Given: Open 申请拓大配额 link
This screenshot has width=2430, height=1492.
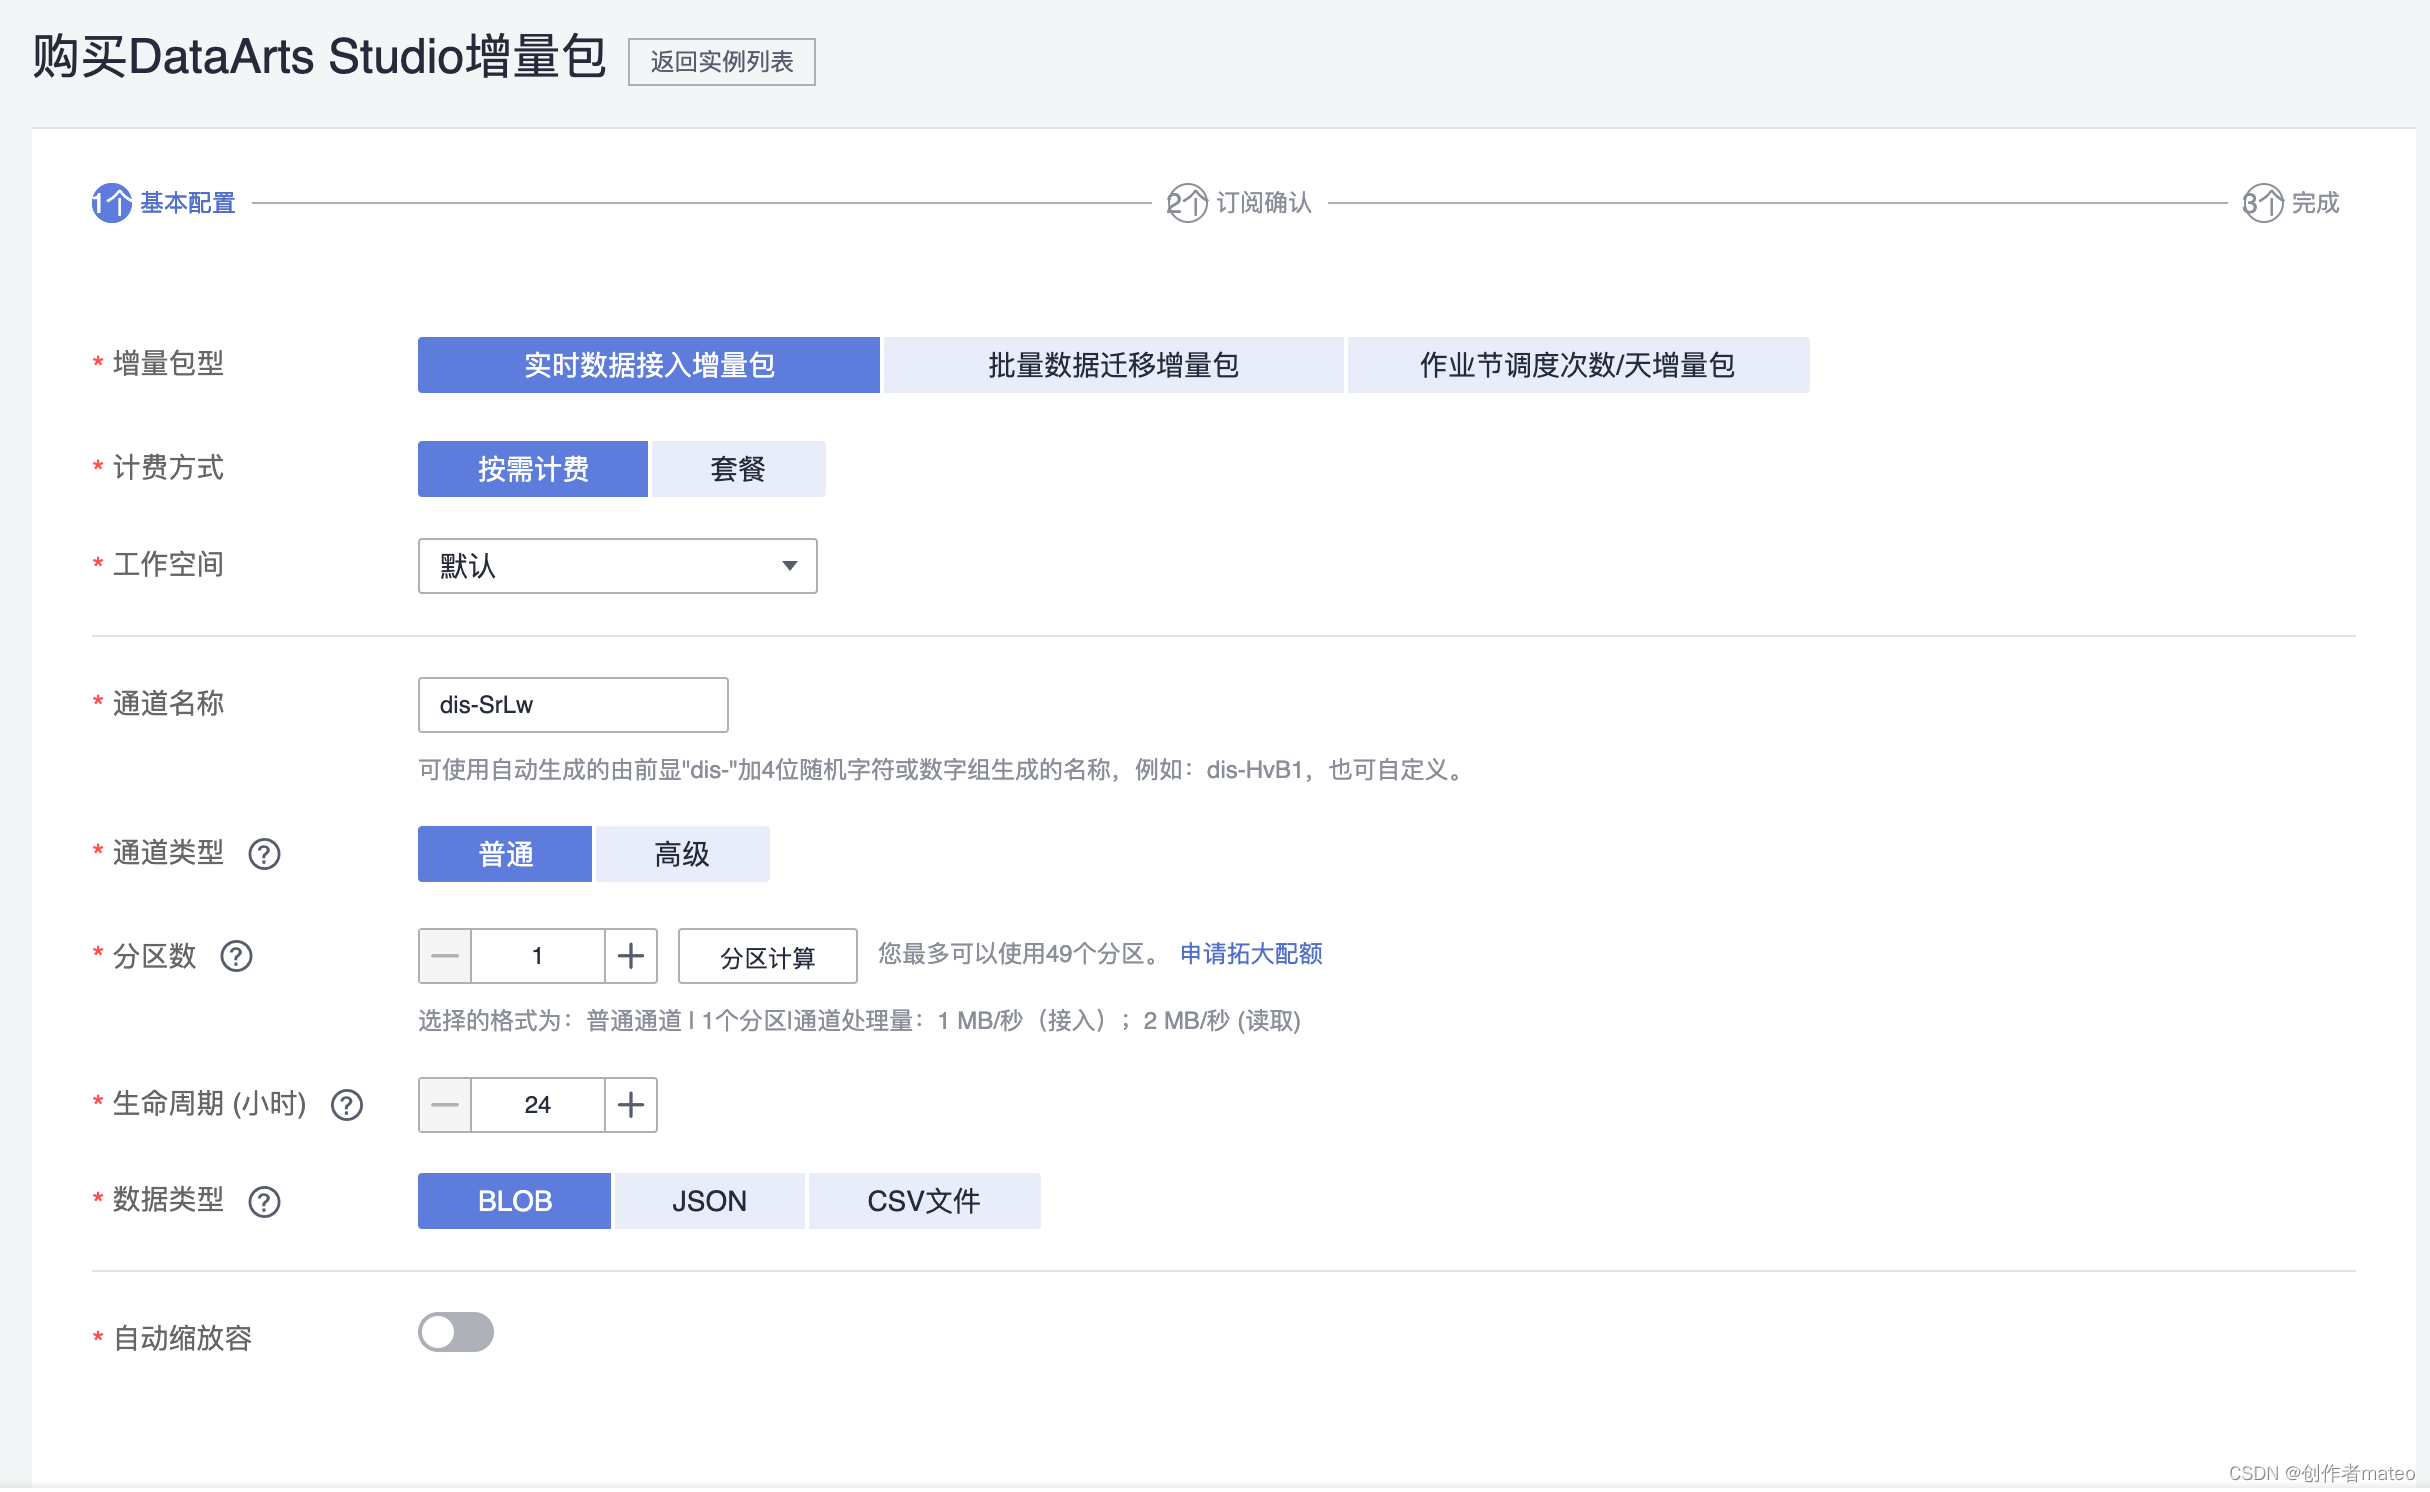Looking at the screenshot, I should click(1251, 954).
